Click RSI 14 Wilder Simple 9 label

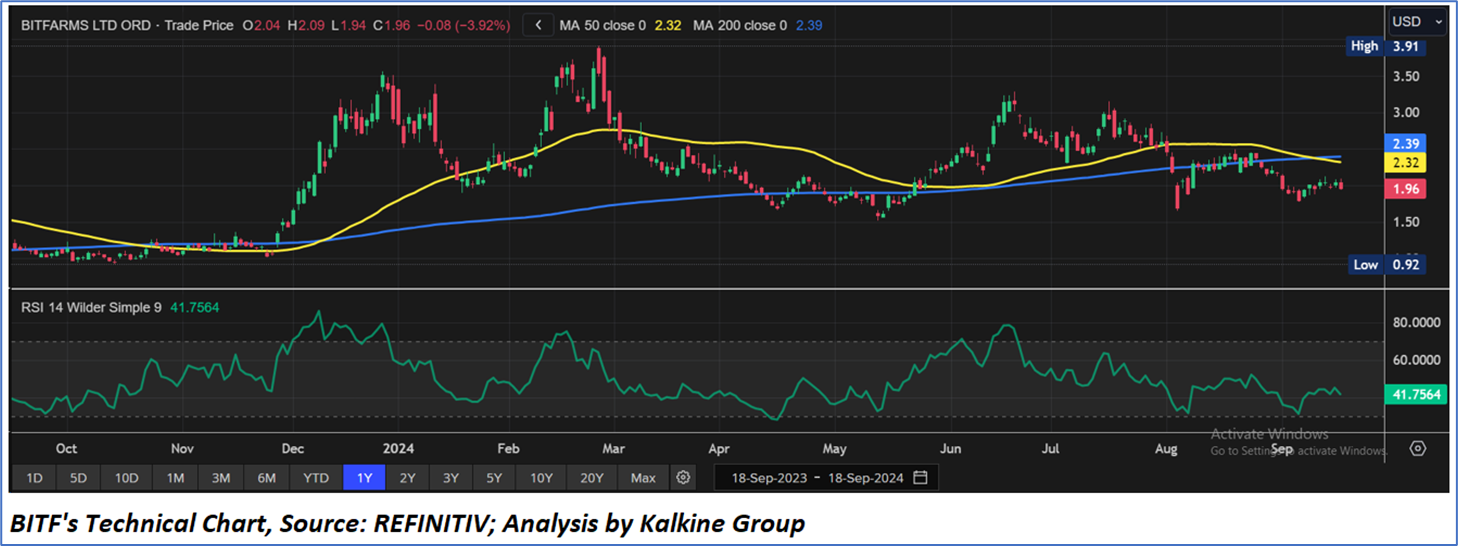coord(91,308)
